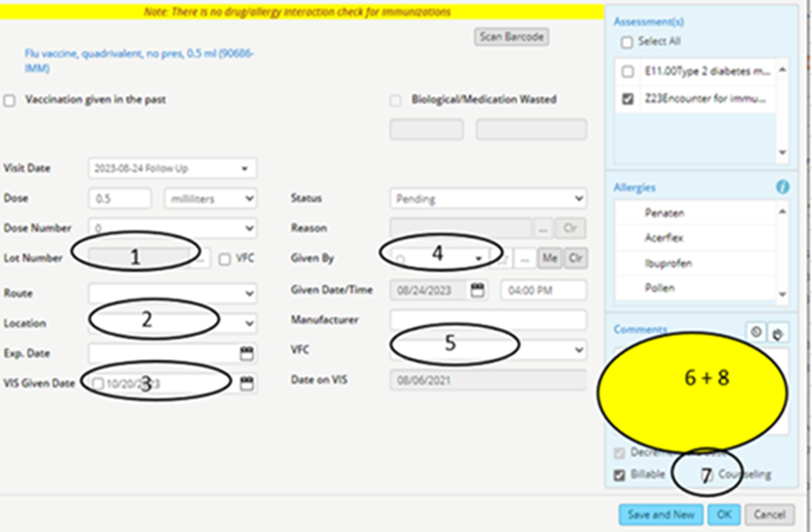The image size is (812, 532).
Task: Open the milliliters unit dropdown
Action: (210, 198)
